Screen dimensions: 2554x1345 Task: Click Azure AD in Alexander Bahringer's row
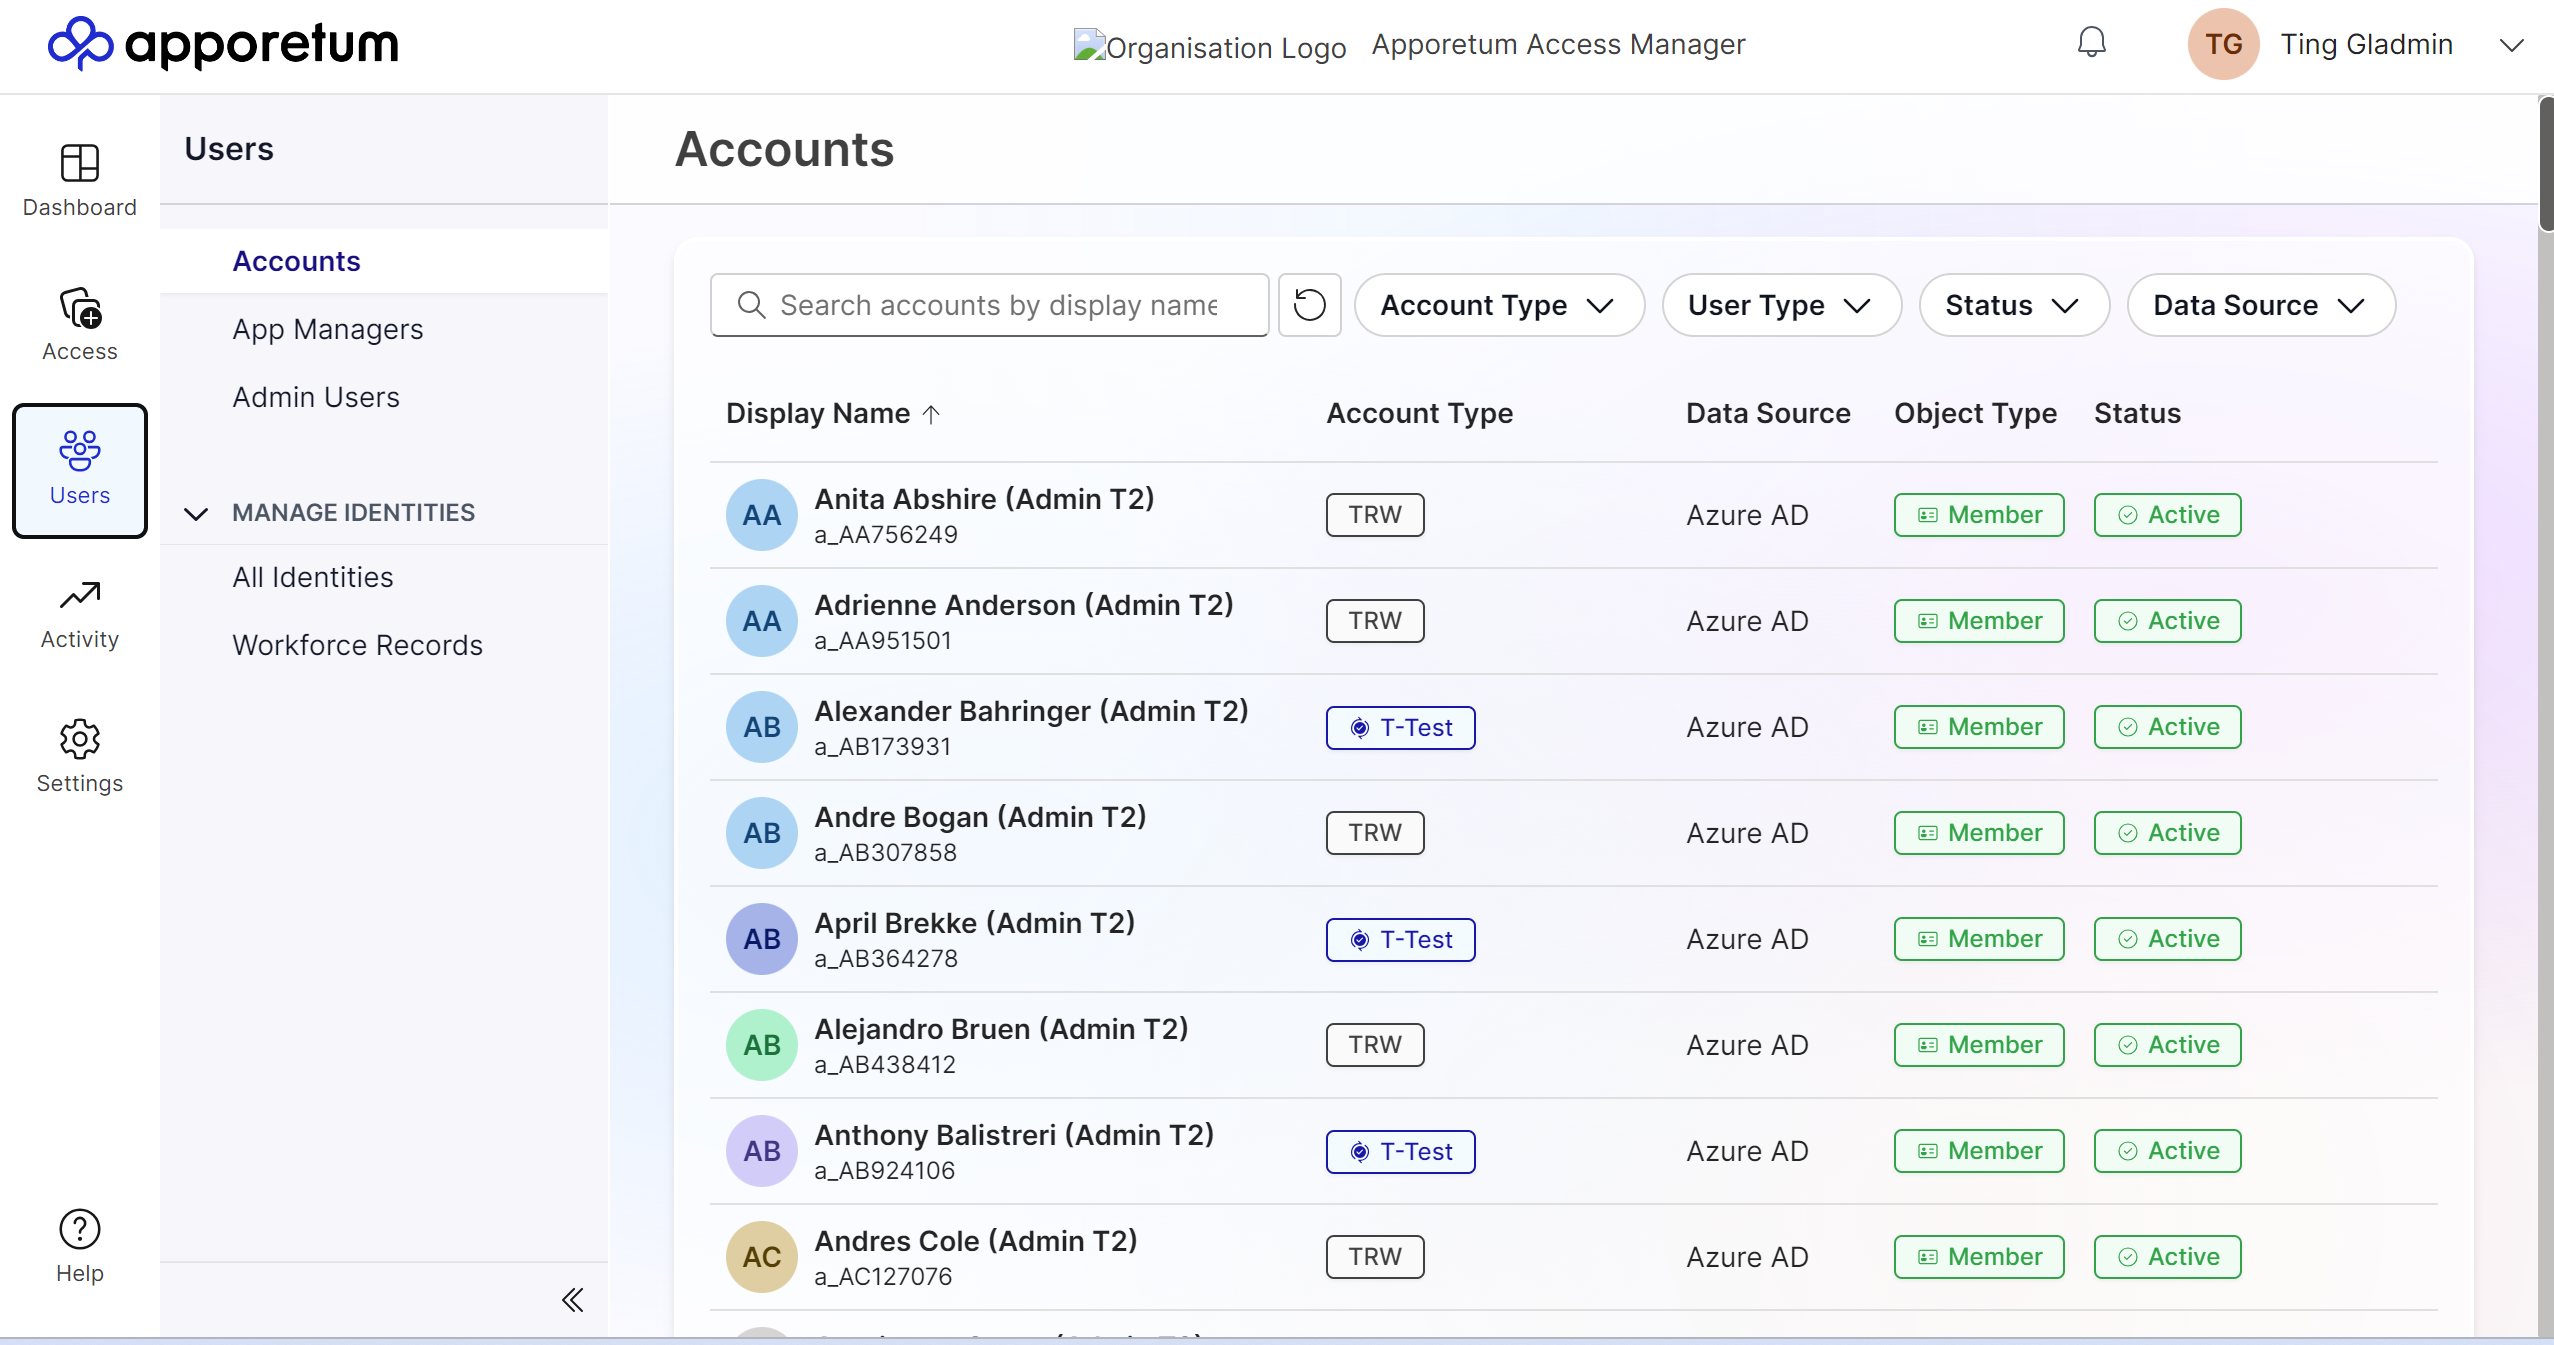[x=1747, y=727]
